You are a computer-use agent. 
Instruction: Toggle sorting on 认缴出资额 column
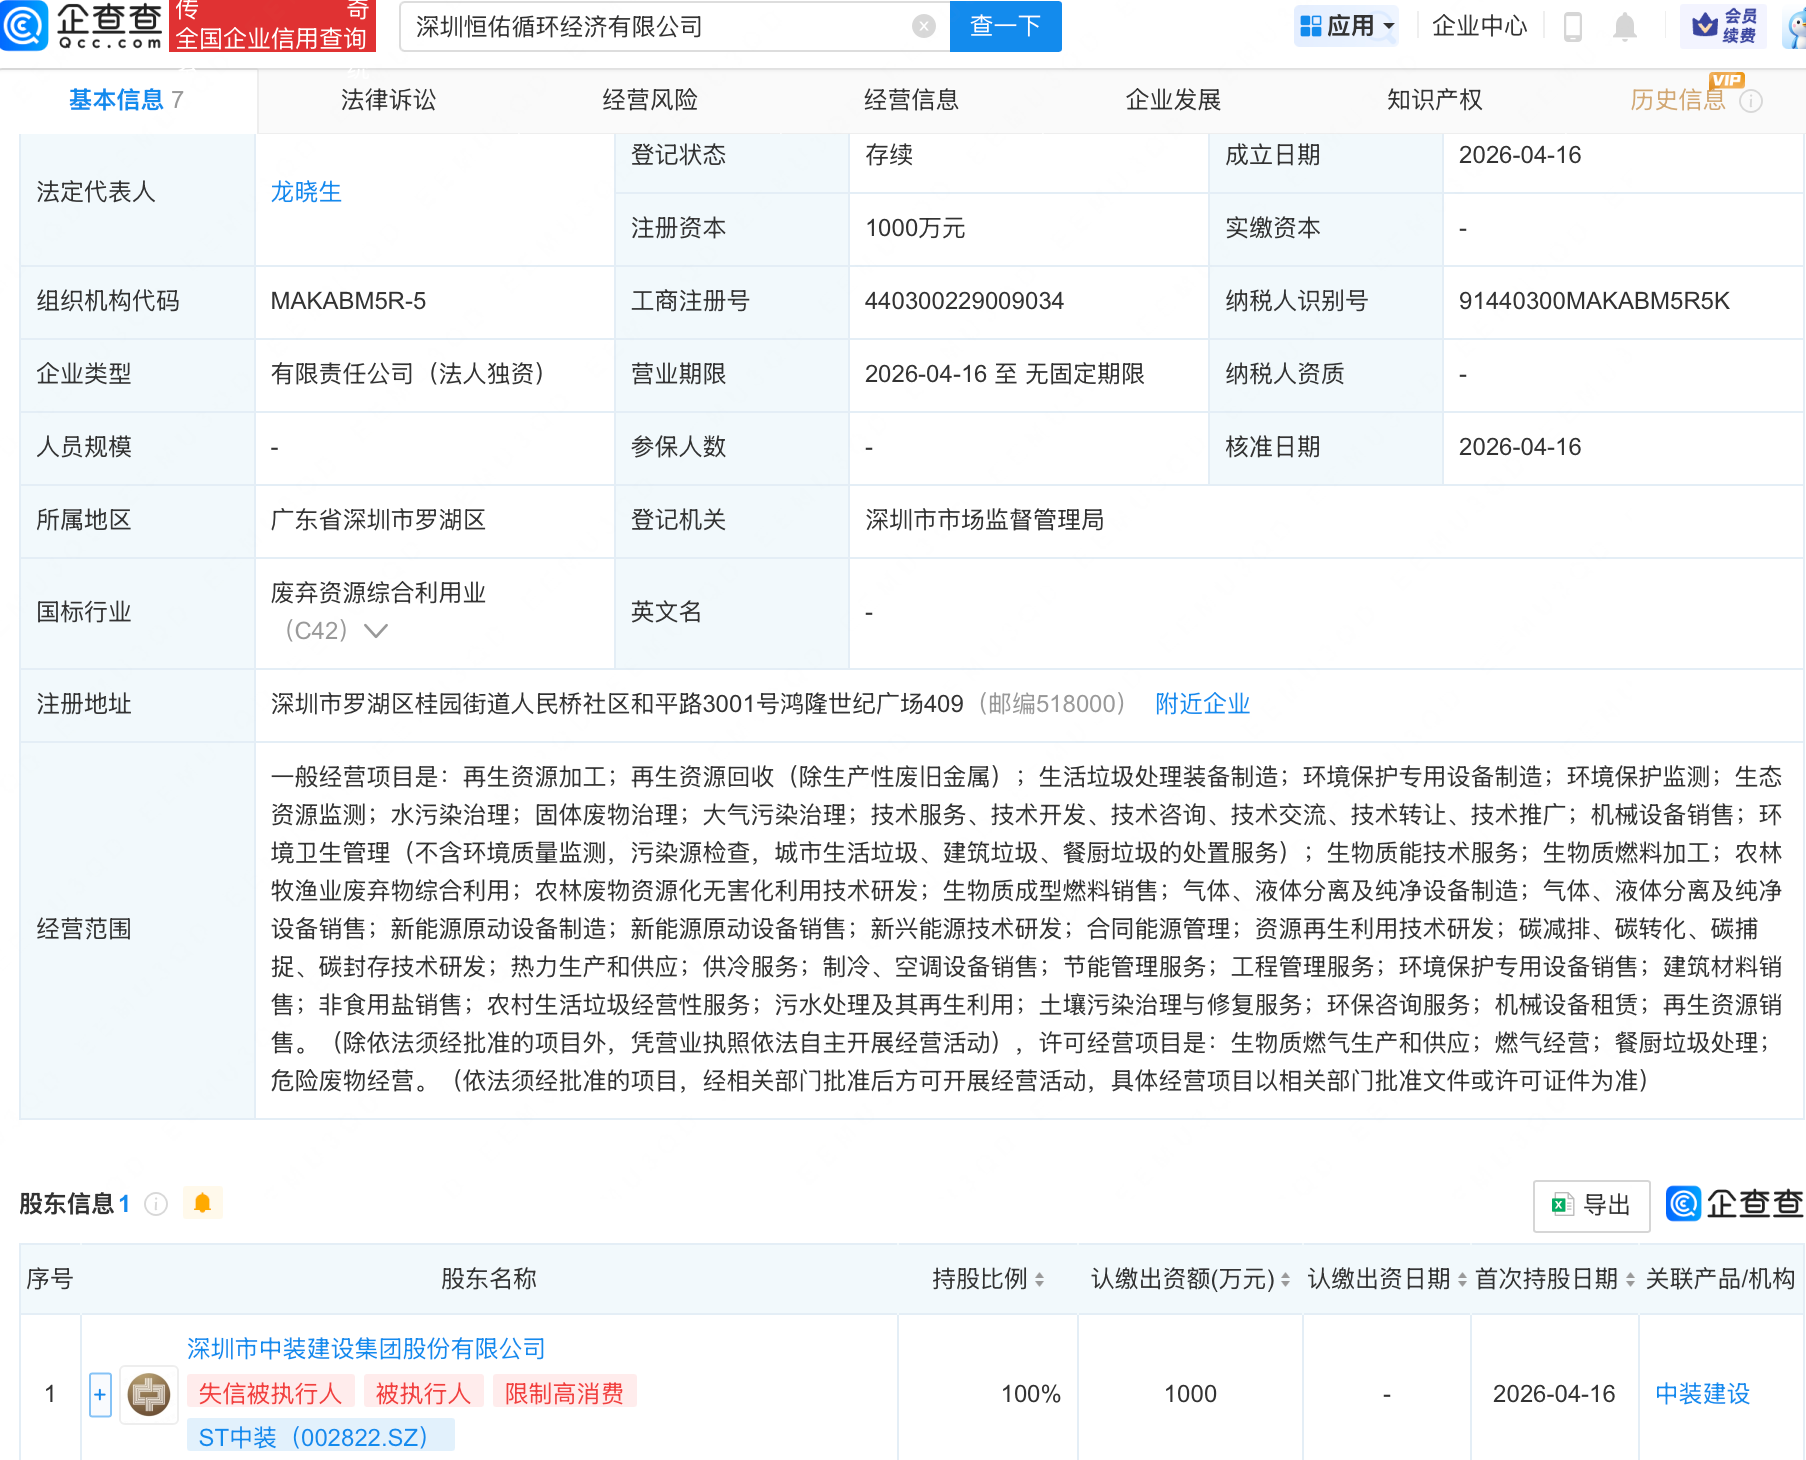(1285, 1279)
